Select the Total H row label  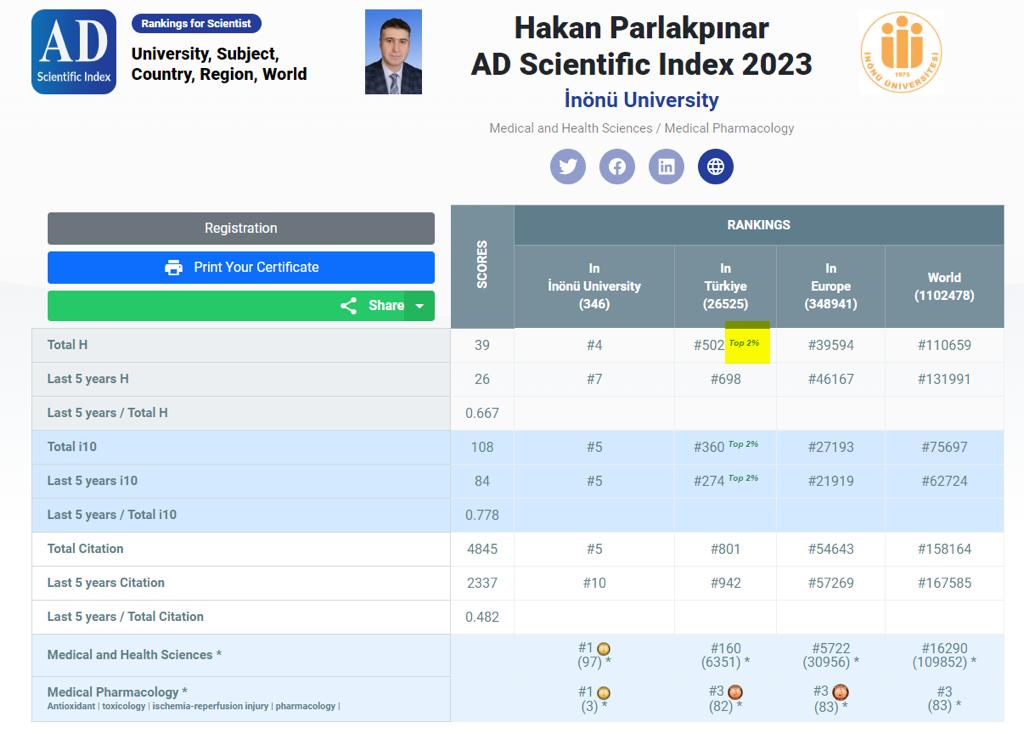click(67, 345)
